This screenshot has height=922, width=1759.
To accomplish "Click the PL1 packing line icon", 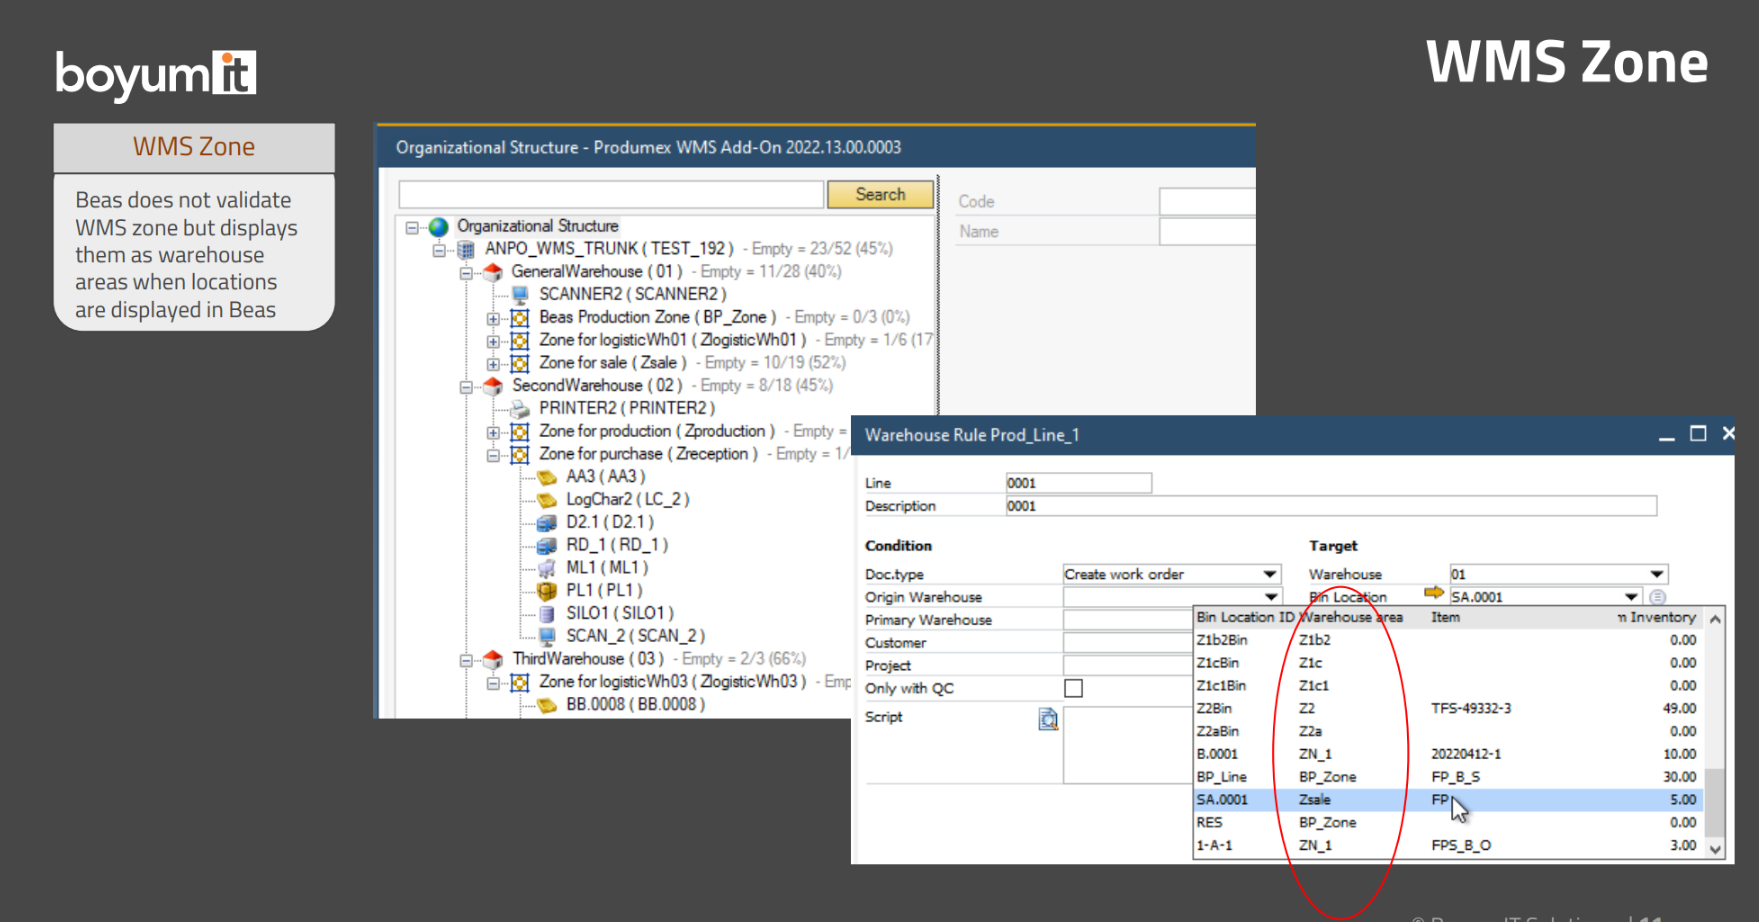I will [547, 591].
